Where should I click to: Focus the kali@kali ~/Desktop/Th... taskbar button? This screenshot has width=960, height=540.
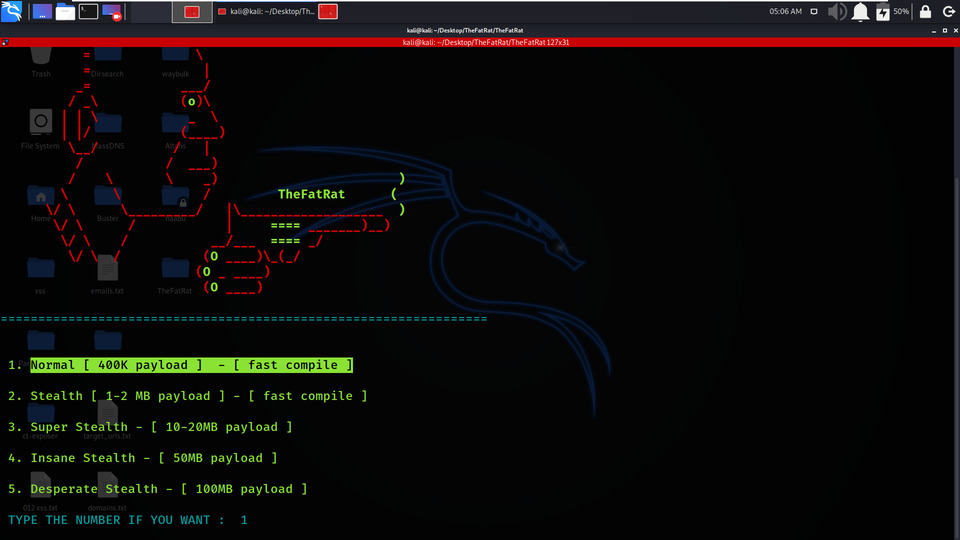tap(266, 12)
